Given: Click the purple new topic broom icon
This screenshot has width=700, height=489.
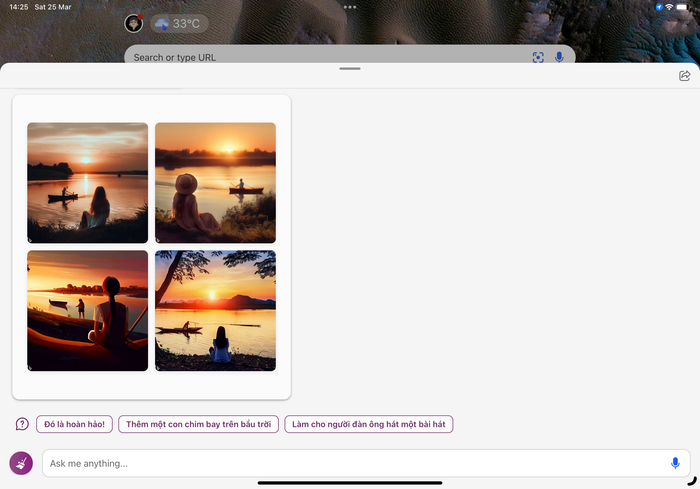Looking at the screenshot, I should (x=21, y=463).
